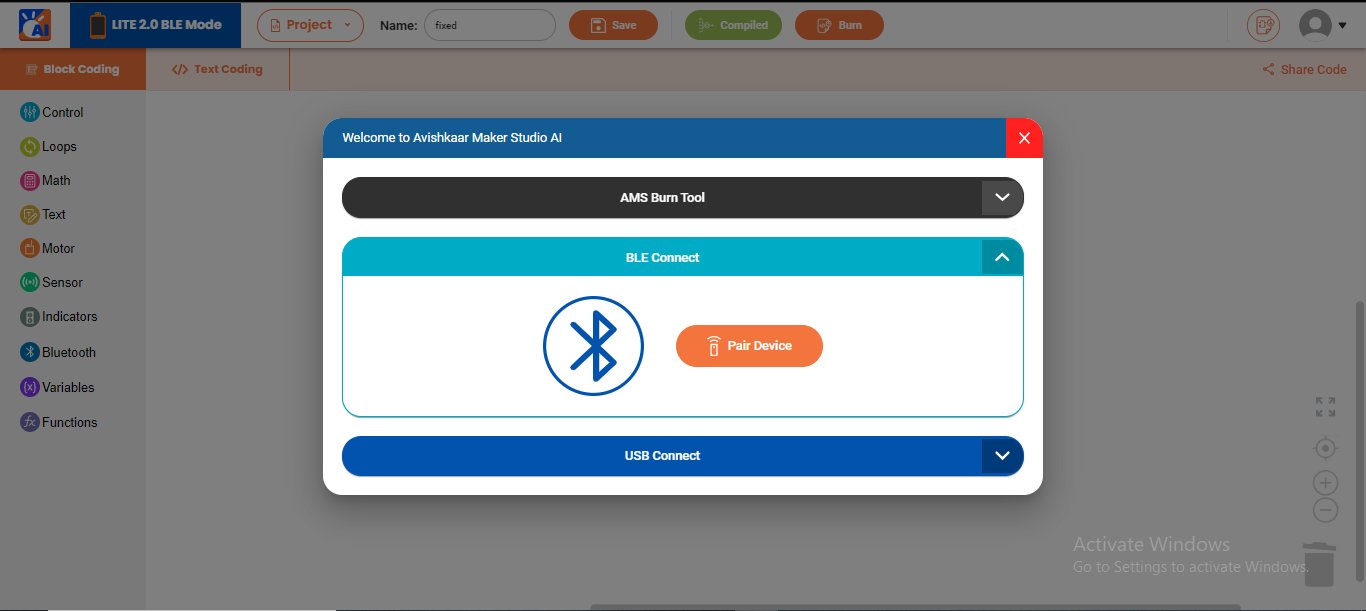This screenshot has height=611, width=1366.
Task: Click the Bluetooth category icon in sidebar
Action: (x=30, y=352)
